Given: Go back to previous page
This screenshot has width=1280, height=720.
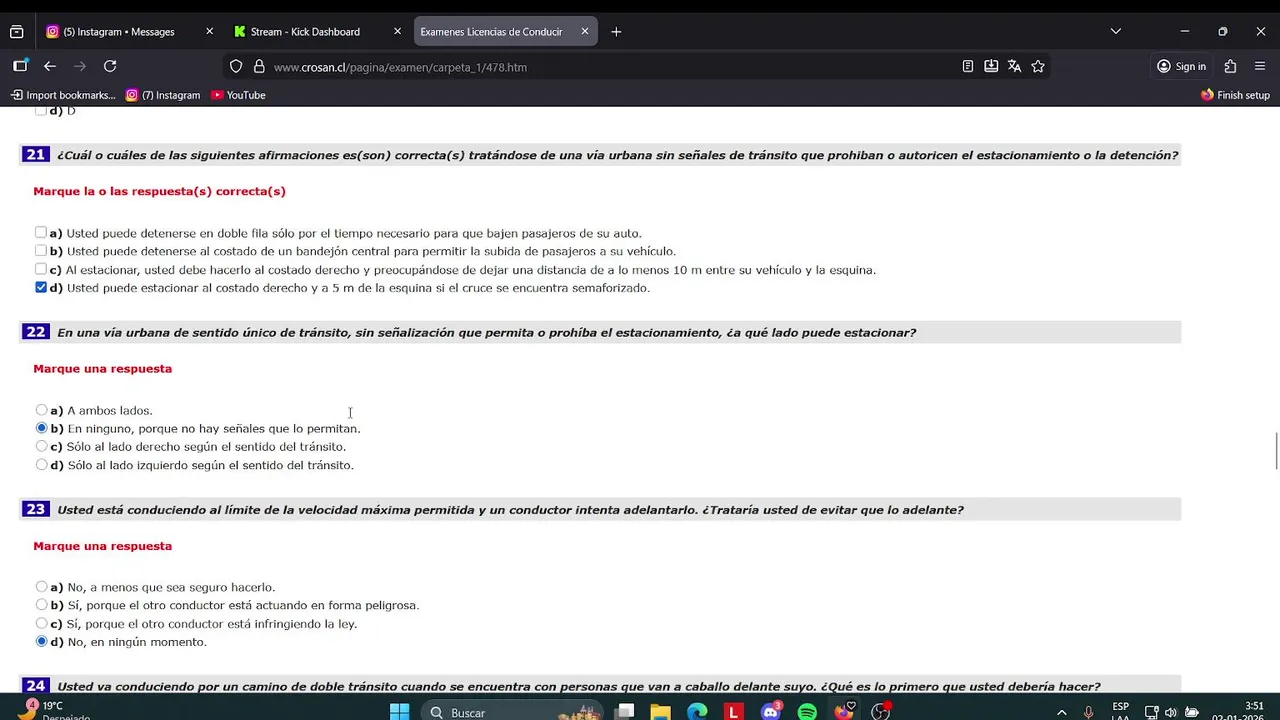Looking at the screenshot, I should click(50, 66).
